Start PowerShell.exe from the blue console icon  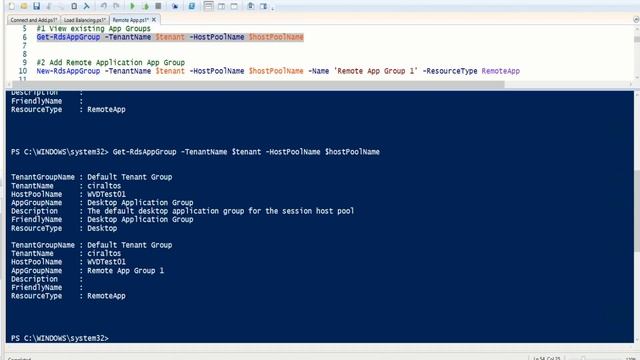(191, 6)
